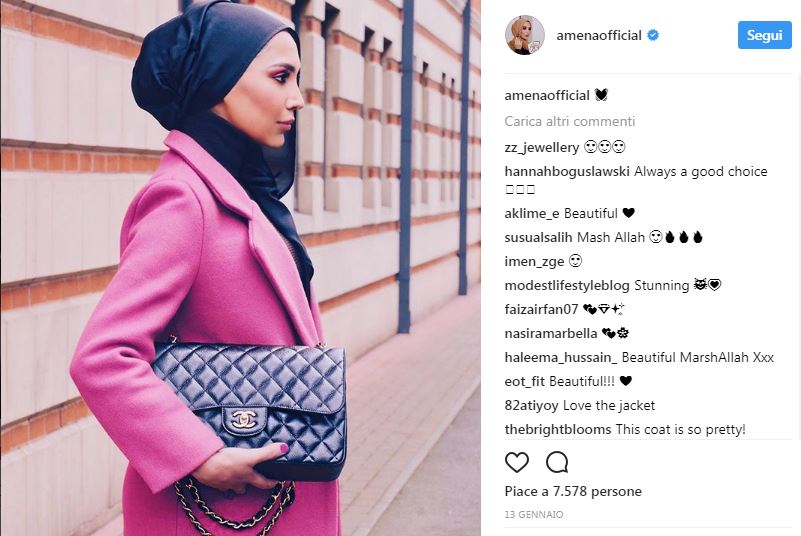Open the amenaofficial profile avatar

pos(525,35)
